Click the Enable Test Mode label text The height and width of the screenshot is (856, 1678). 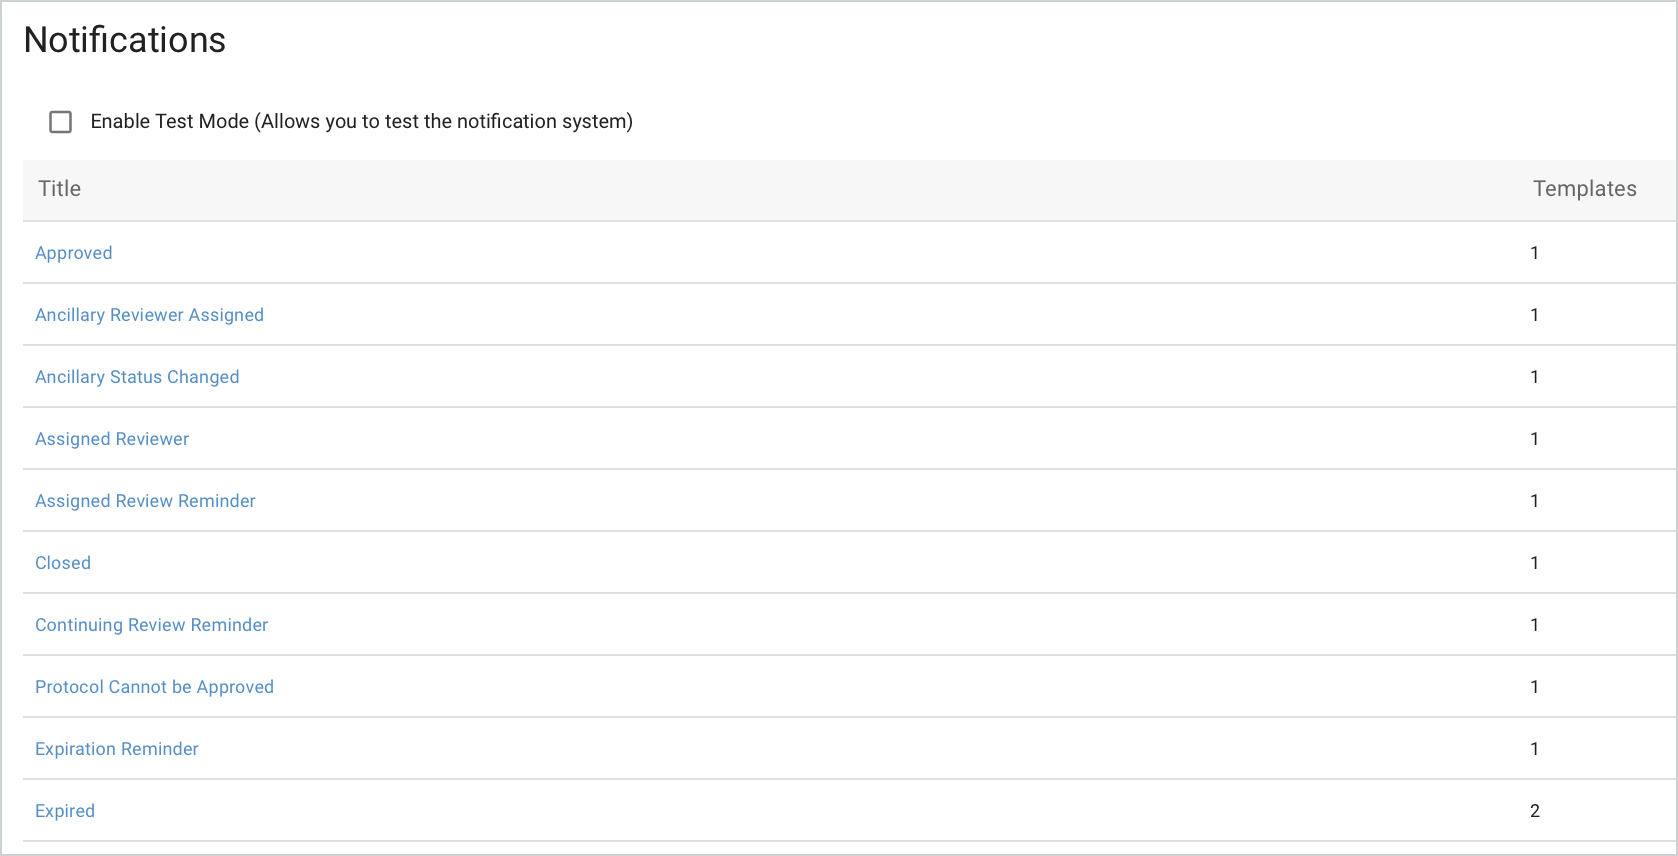tap(361, 121)
